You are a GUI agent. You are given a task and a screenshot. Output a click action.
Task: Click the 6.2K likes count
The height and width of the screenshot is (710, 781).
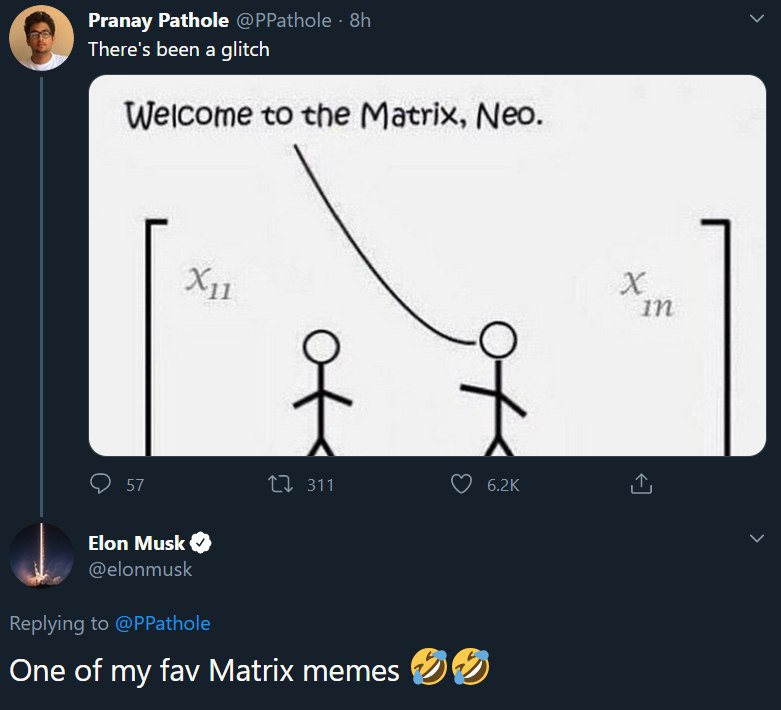point(503,485)
